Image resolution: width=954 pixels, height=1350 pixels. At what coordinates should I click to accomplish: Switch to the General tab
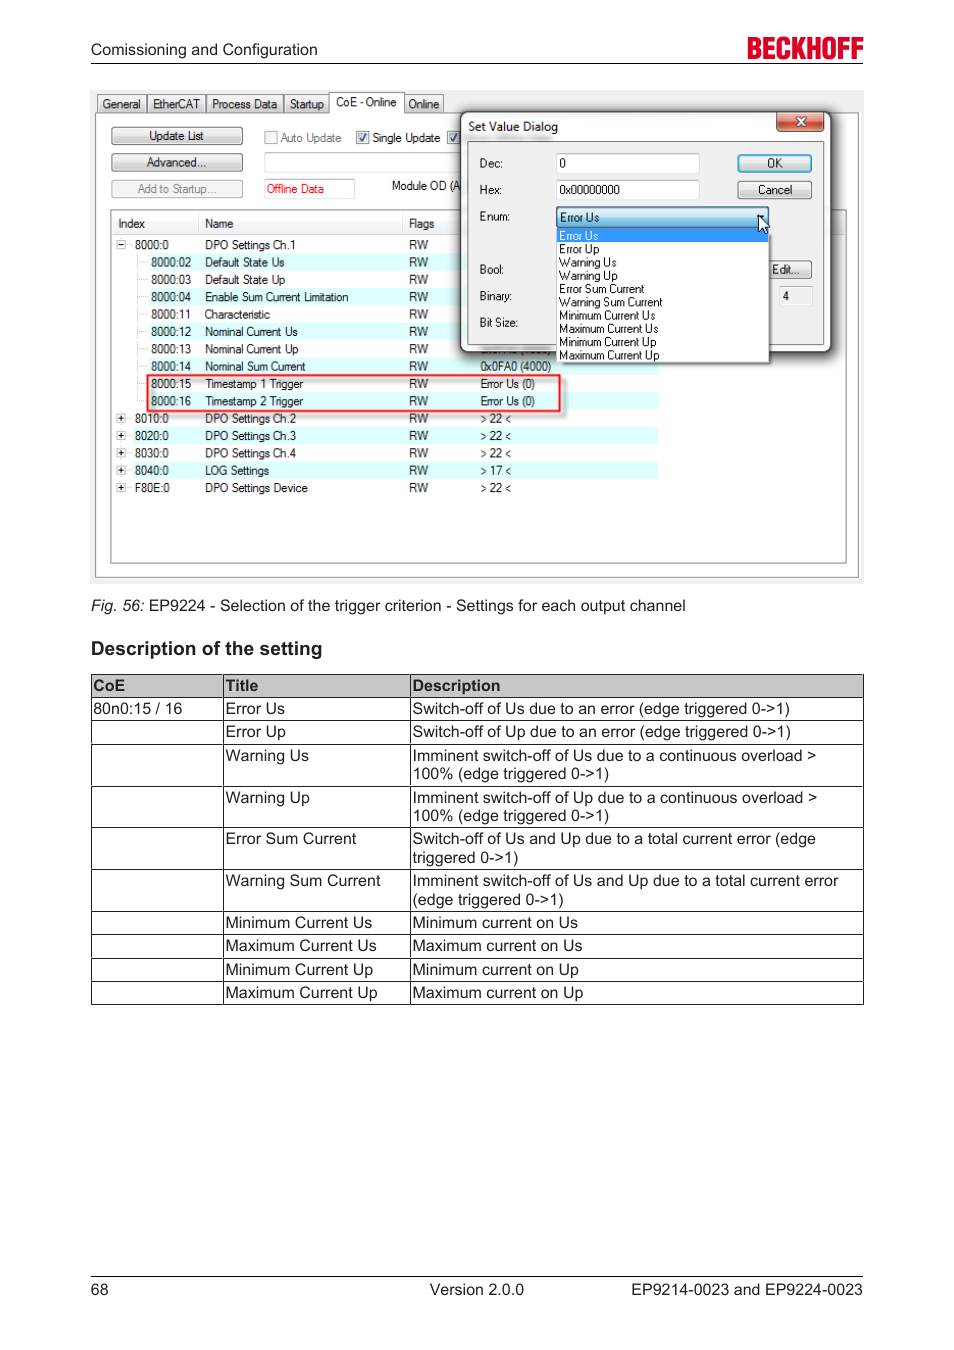(121, 104)
